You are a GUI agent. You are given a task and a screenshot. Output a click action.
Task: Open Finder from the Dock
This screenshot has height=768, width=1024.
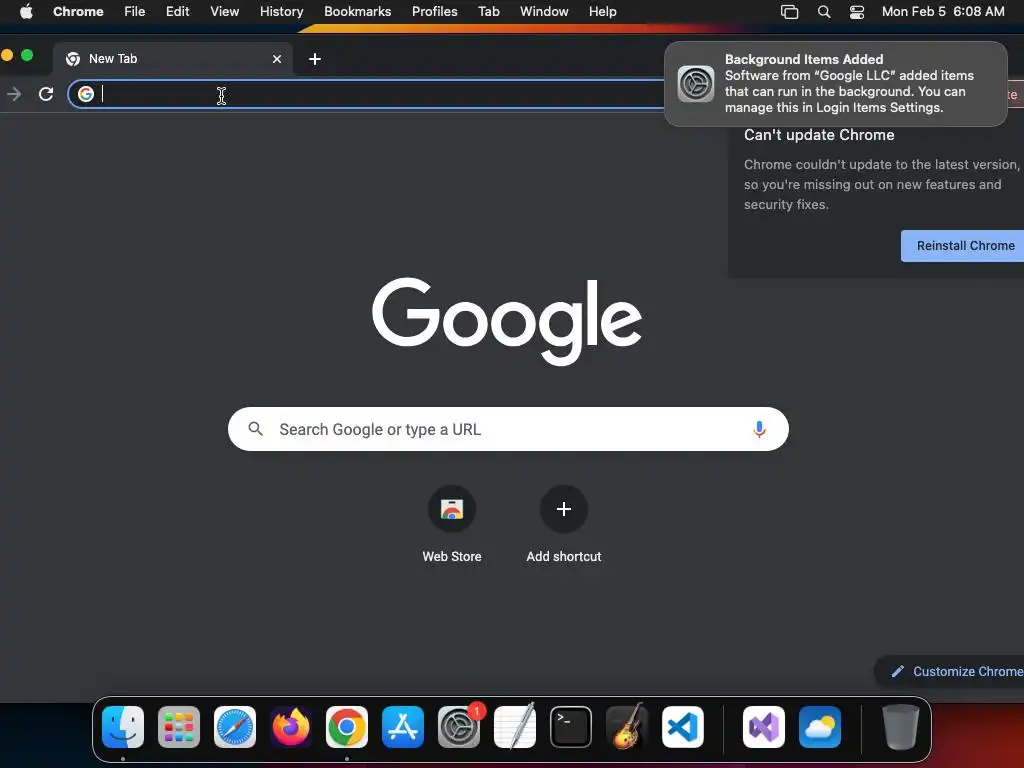coord(123,727)
